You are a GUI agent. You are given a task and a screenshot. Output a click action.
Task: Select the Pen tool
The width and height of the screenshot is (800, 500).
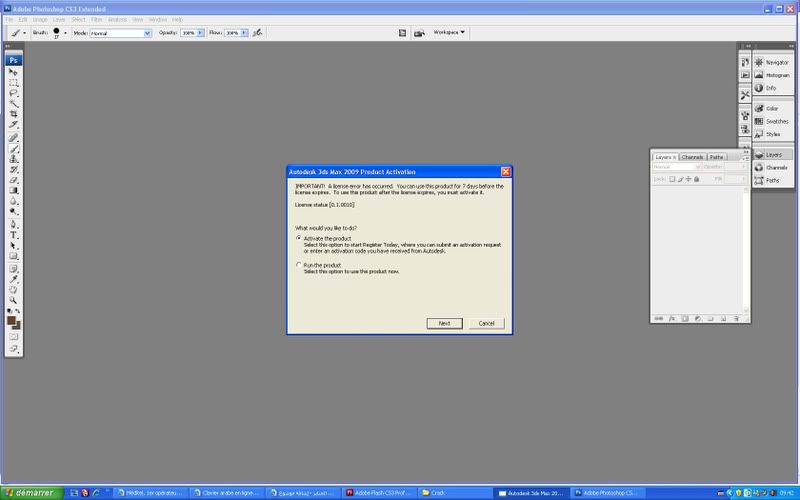click(14, 224)
